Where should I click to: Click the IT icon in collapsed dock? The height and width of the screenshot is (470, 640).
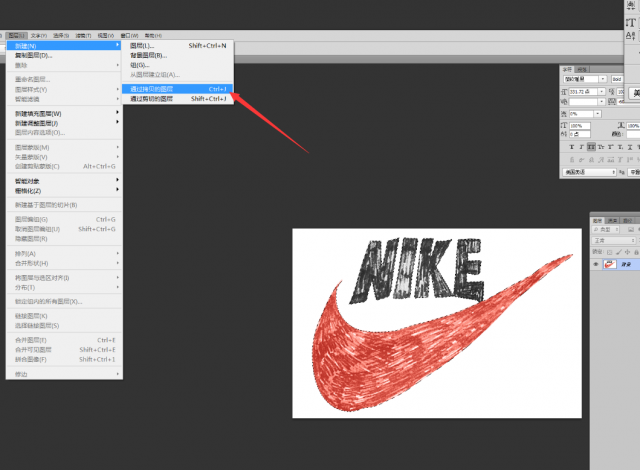(631, 22)
